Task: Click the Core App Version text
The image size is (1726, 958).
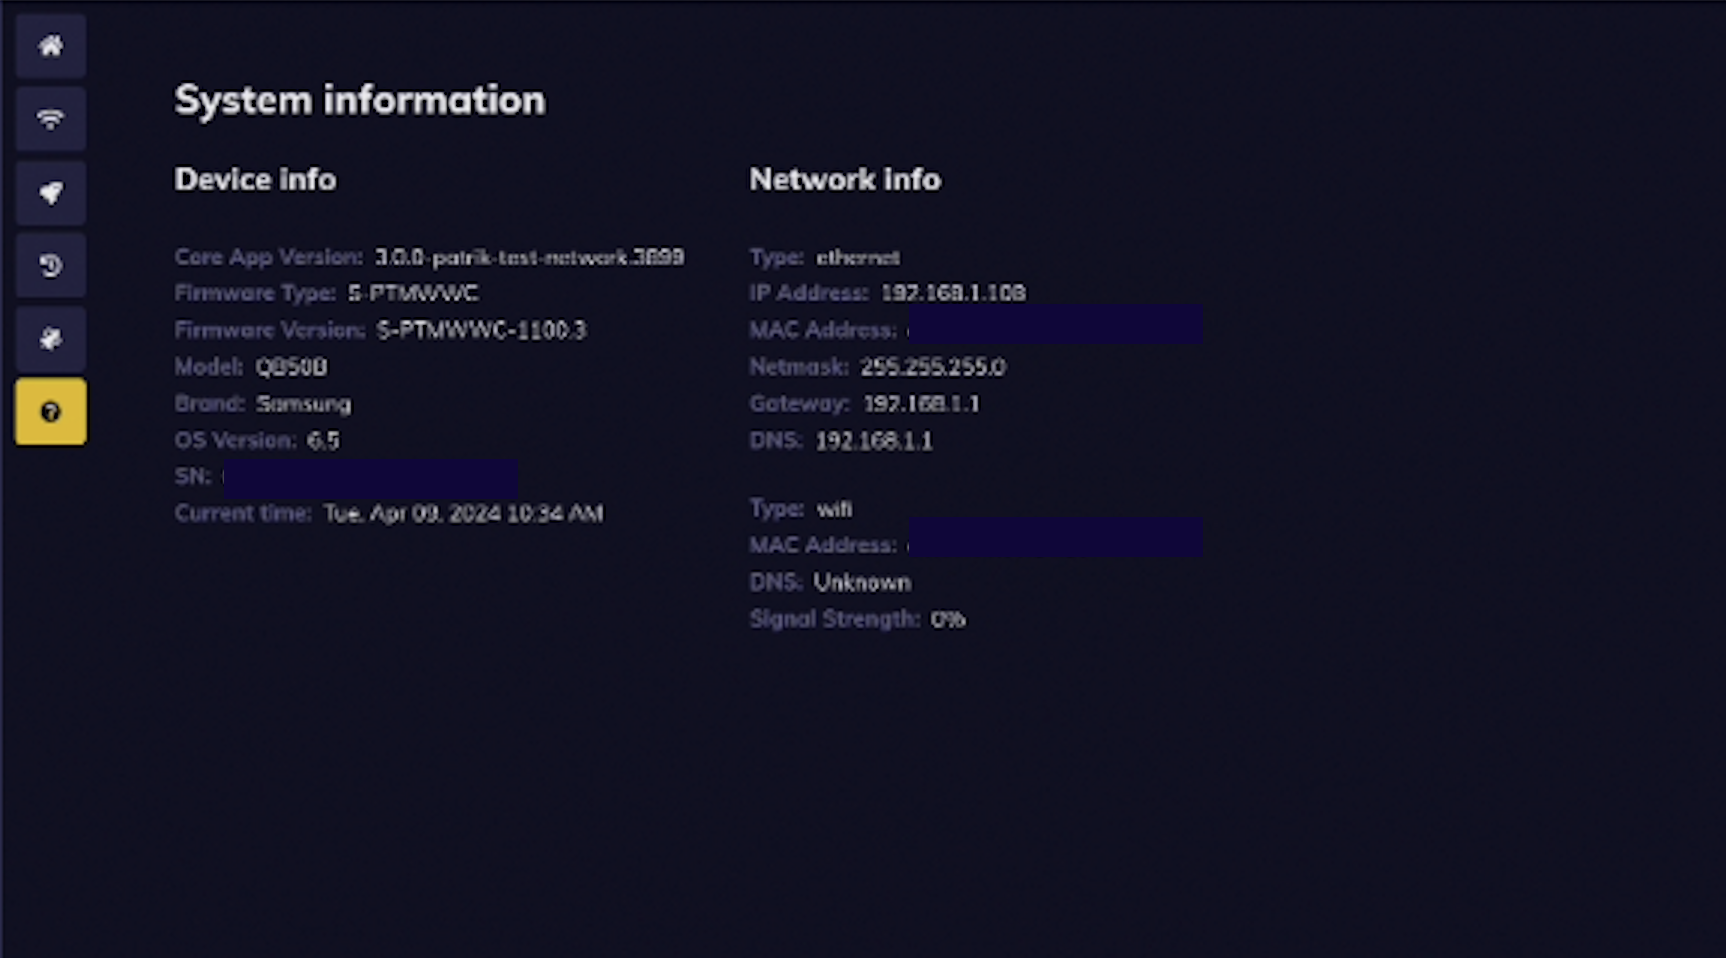Action: pos(267,257)
